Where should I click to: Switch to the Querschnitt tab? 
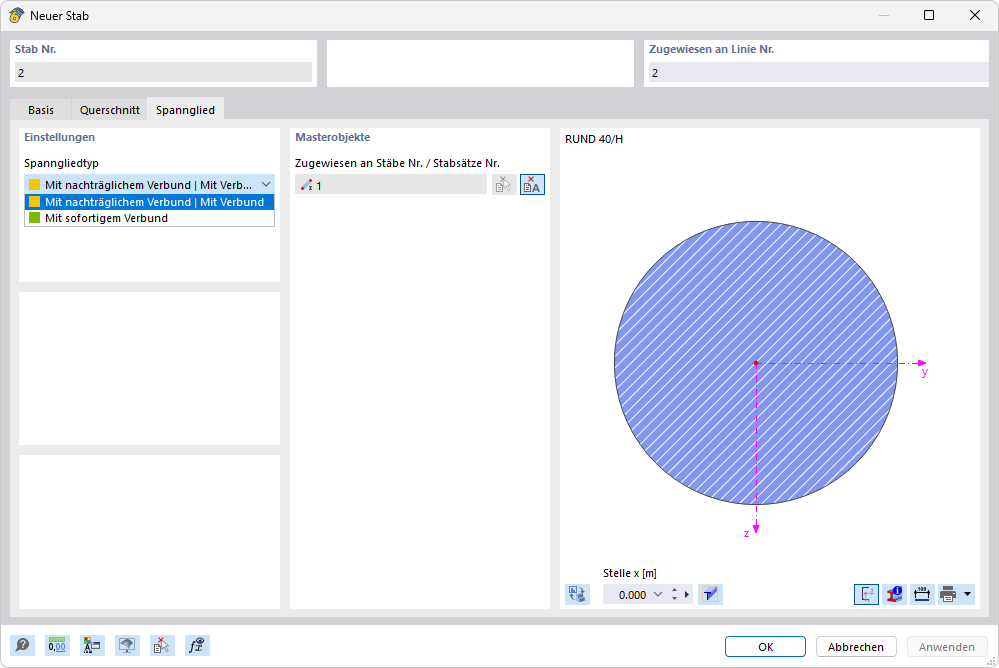(110, 110)
